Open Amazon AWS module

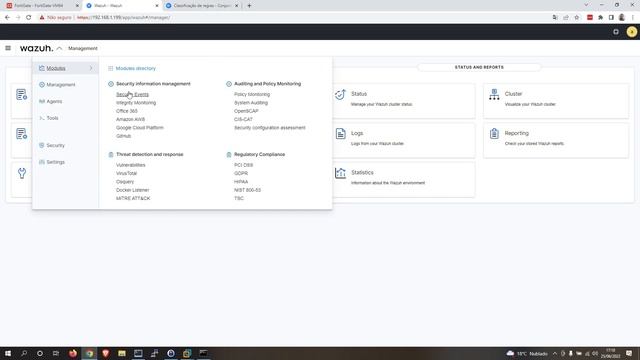pos(130,119)
